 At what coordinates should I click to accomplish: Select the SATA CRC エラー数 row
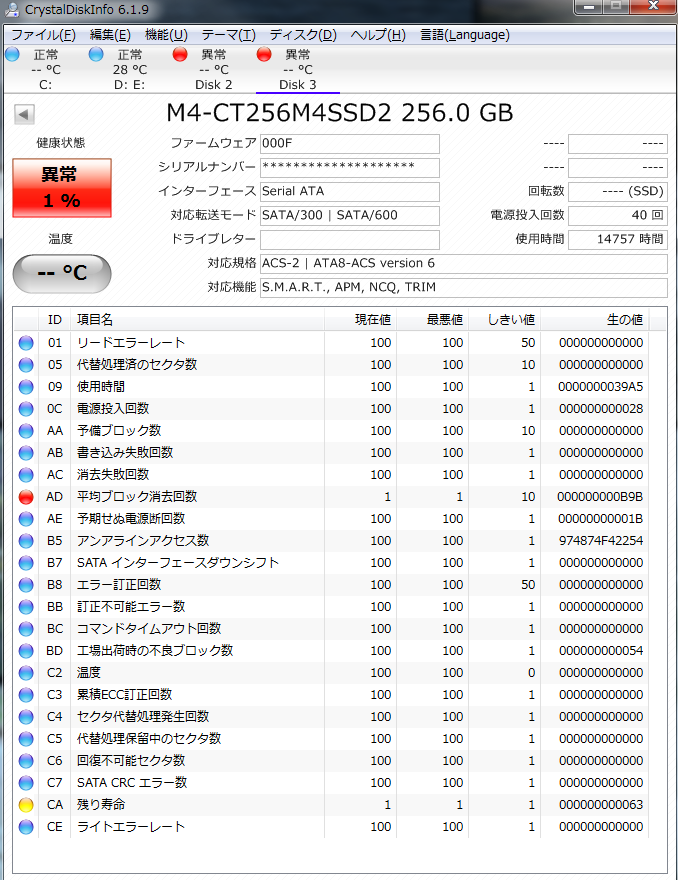[x=331, y=783]
